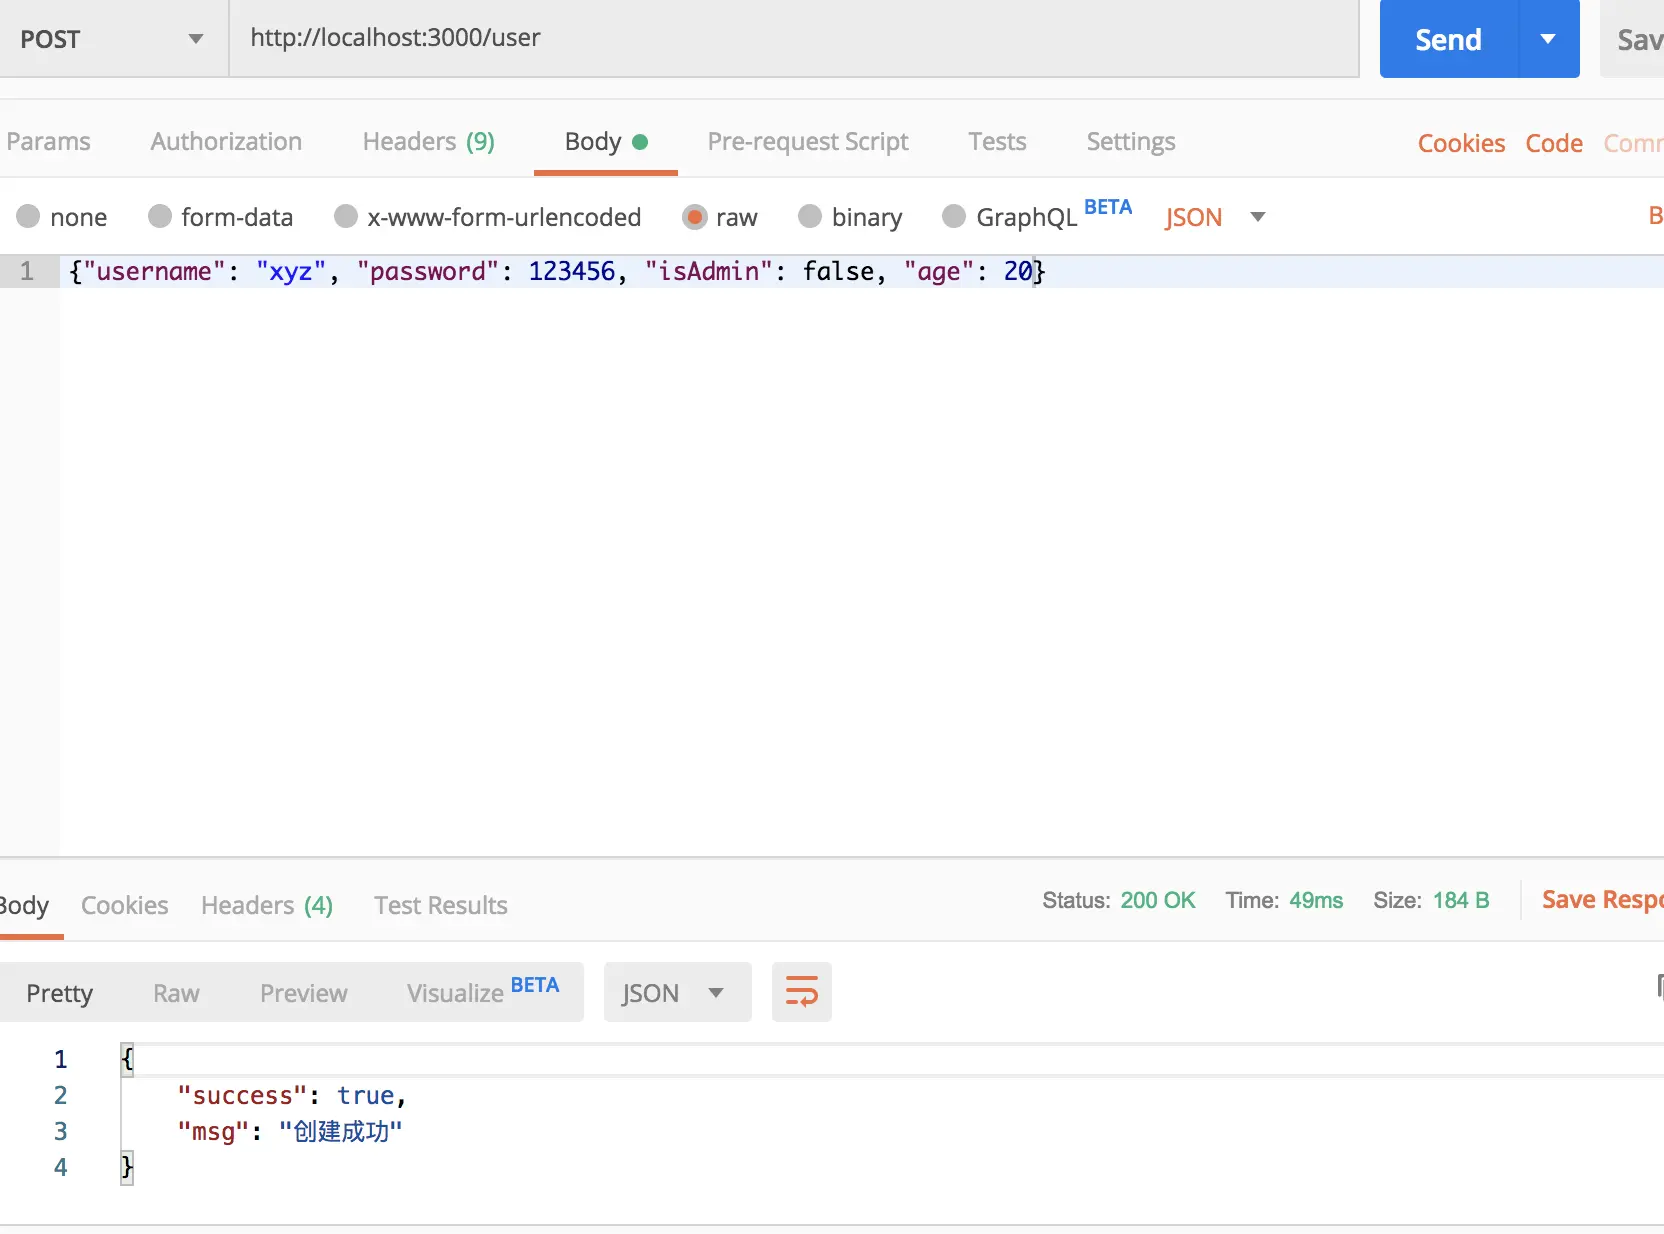Open the request Settings tab
Image resolution: width=1664 pixels, height=1234 pixels.
point(1131,141)
